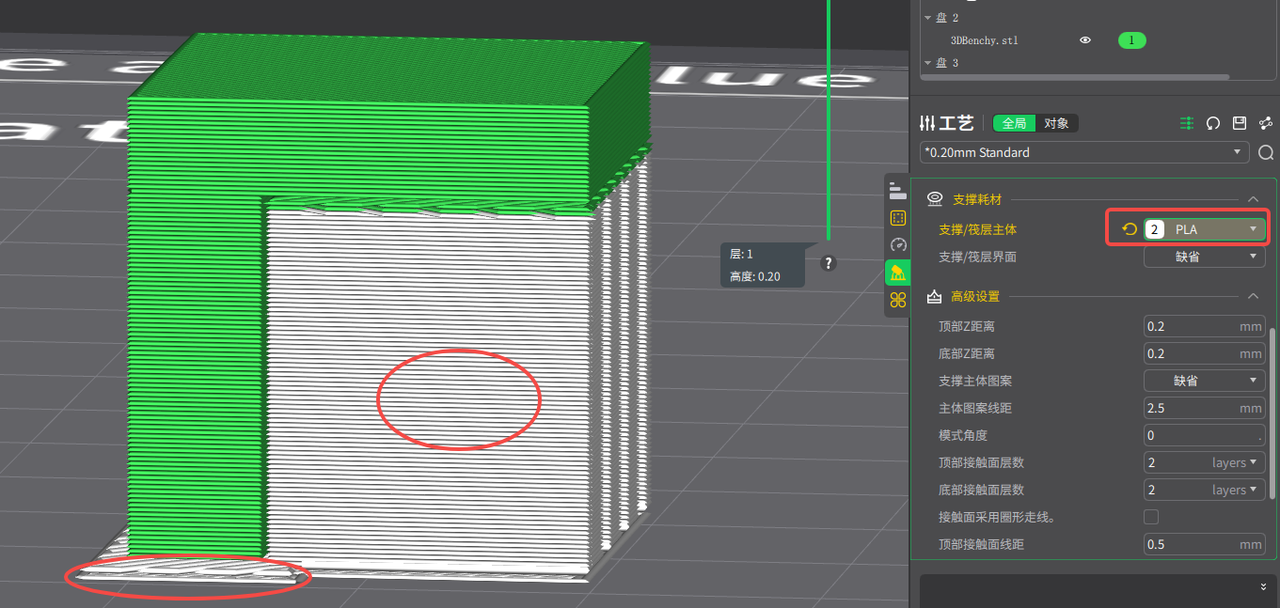This screenshot has height=608, width=1280.
Task: Click the question mark help icon
Action: [x=828, y=263]
